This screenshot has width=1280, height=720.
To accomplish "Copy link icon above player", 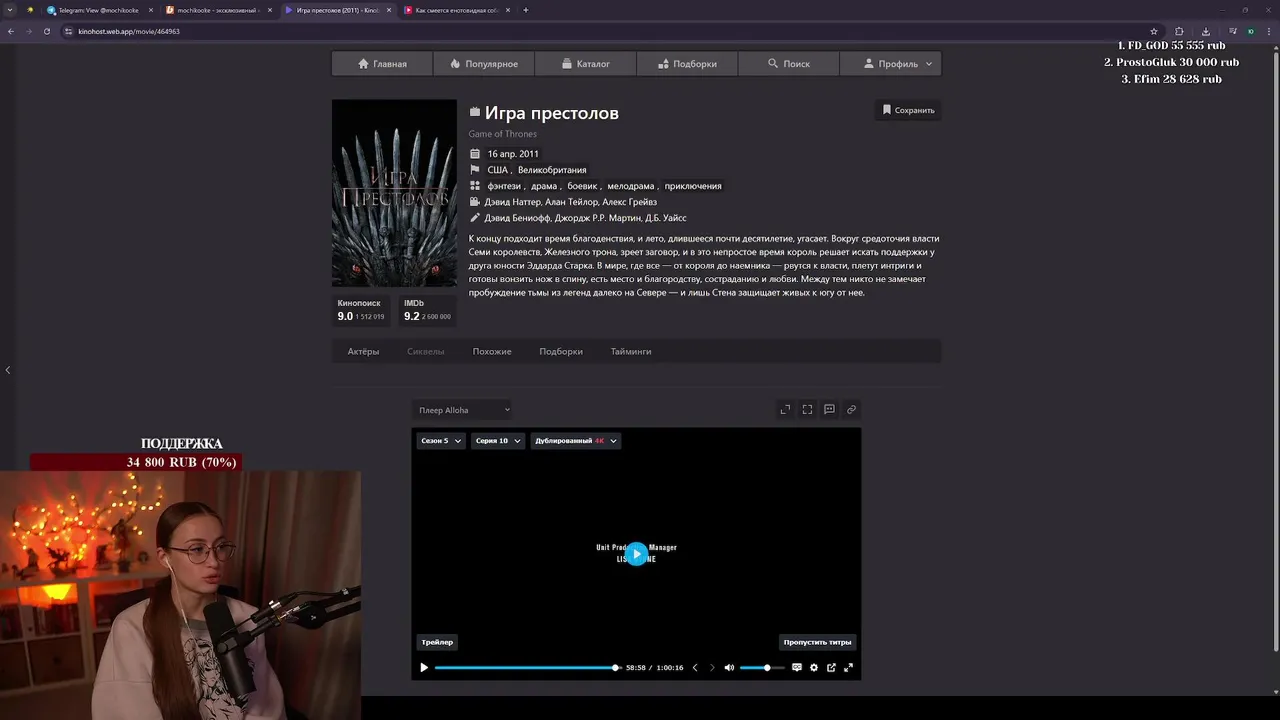I will coord(851,409).
